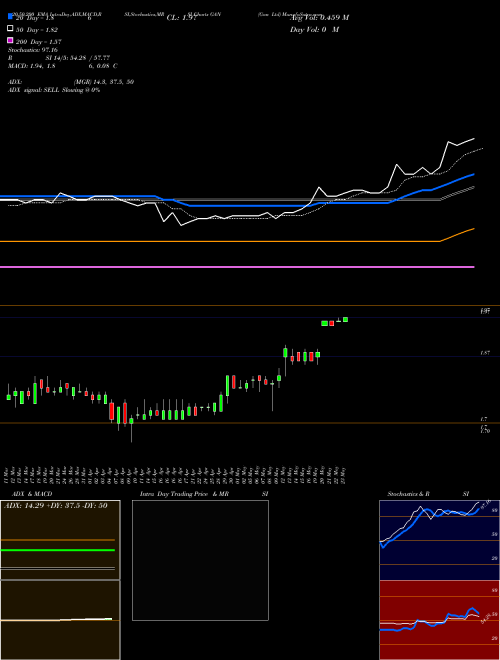
Task: Click the 'Intra Day Trading Price & MR' panel title
Action: [x=184, y=494]
